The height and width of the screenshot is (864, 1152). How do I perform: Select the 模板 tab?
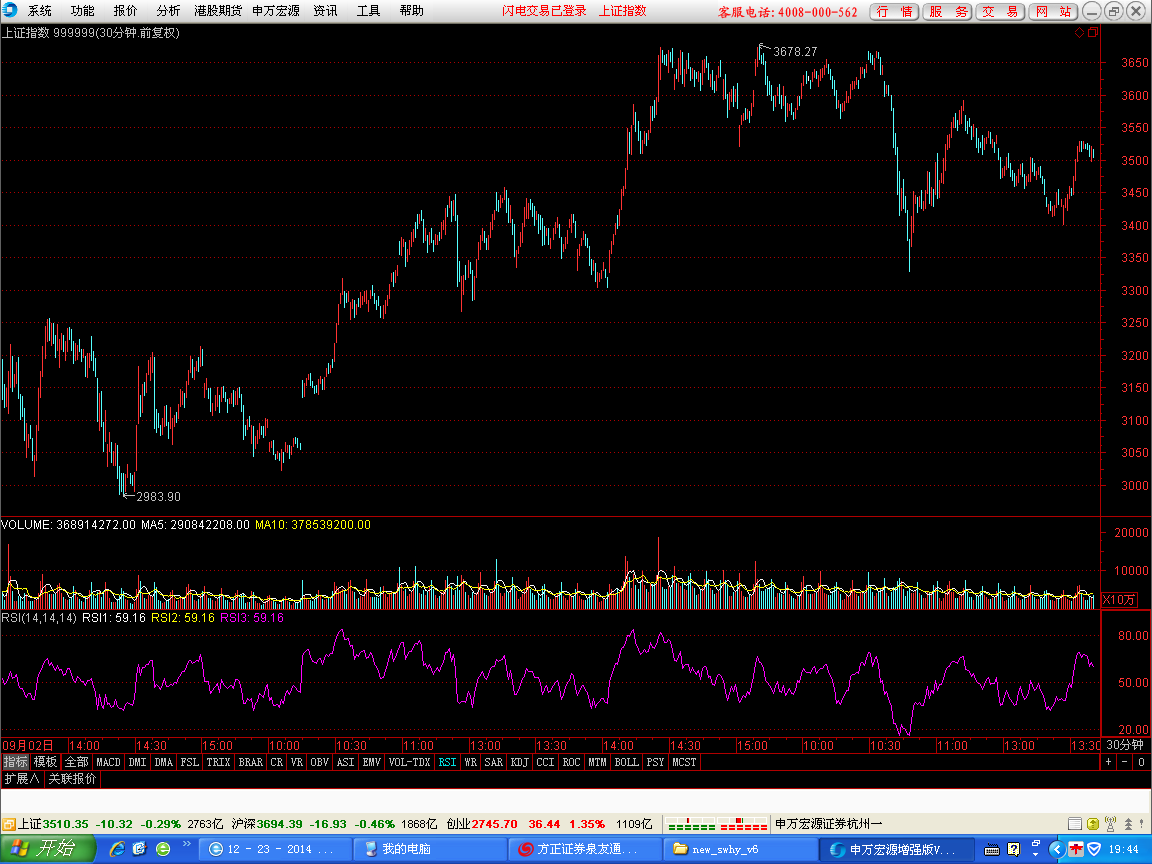coord(46,763)
